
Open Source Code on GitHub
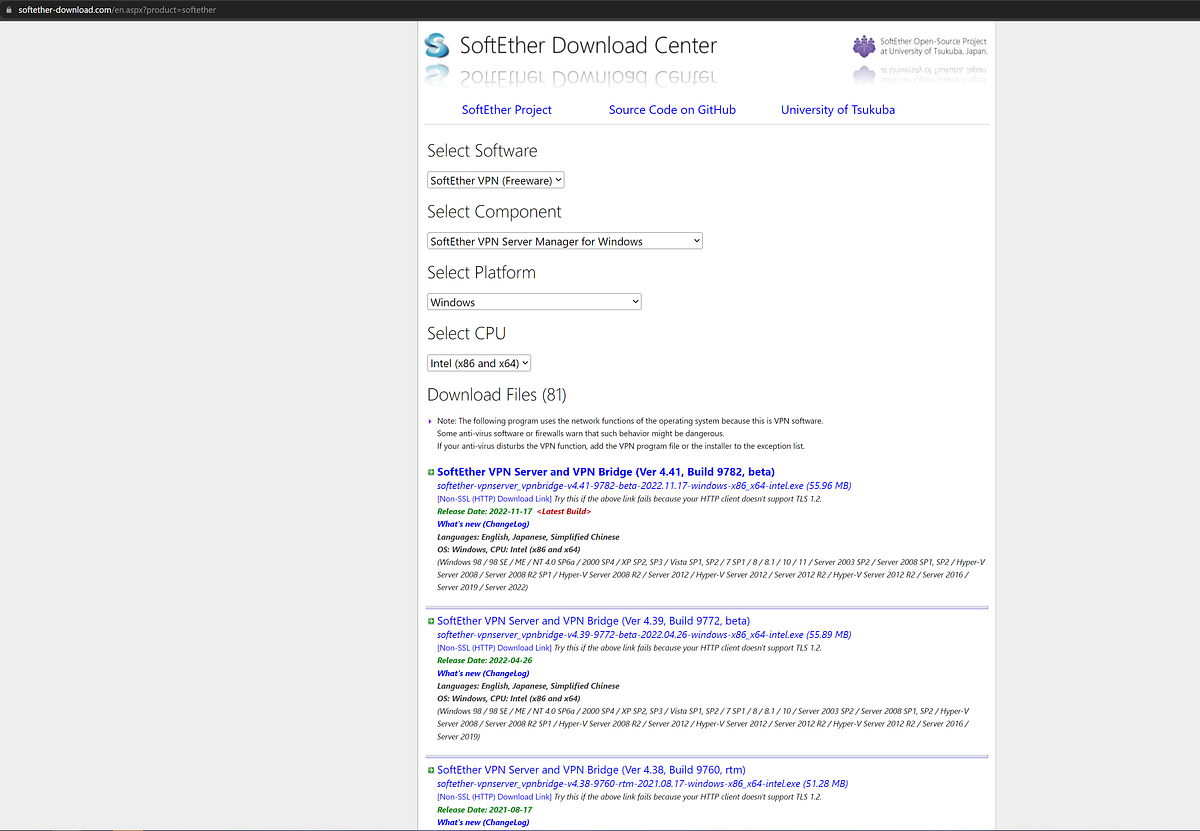(x=672, y=110)
